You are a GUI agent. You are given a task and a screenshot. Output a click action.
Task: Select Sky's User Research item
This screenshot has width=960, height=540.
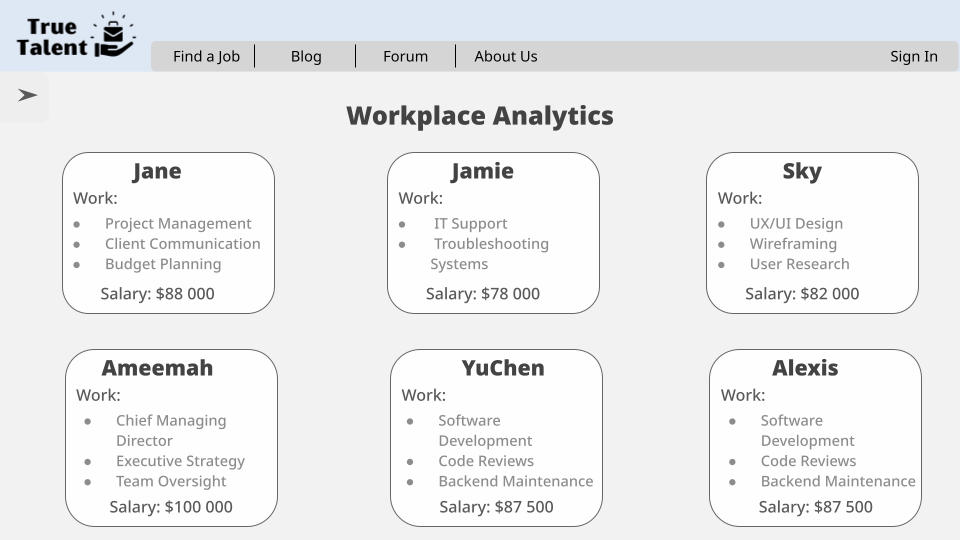[x=800, y=264]
